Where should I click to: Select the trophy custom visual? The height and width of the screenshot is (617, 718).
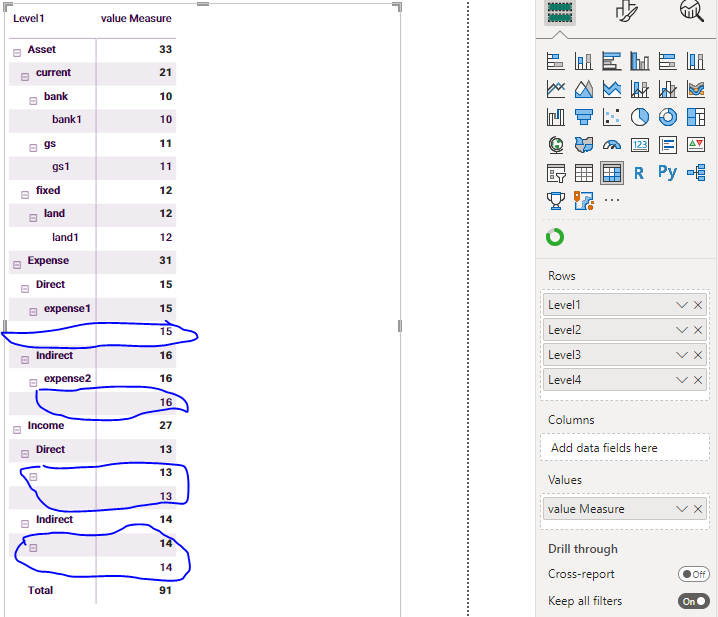click(x=555, y=201)
